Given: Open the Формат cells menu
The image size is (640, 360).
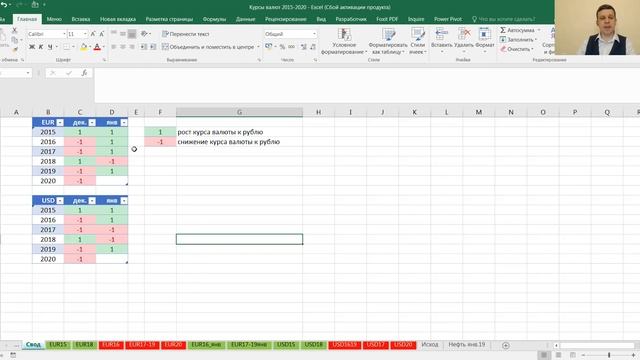Looking at the screenshot, I should pos(485,41).
